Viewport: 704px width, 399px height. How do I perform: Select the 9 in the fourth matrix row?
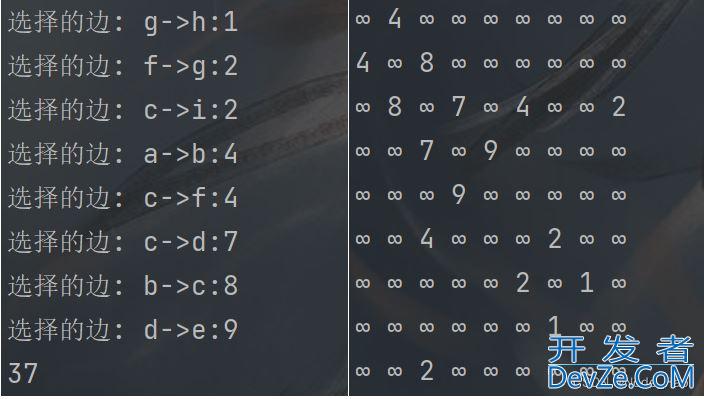(x=490, y=150)
